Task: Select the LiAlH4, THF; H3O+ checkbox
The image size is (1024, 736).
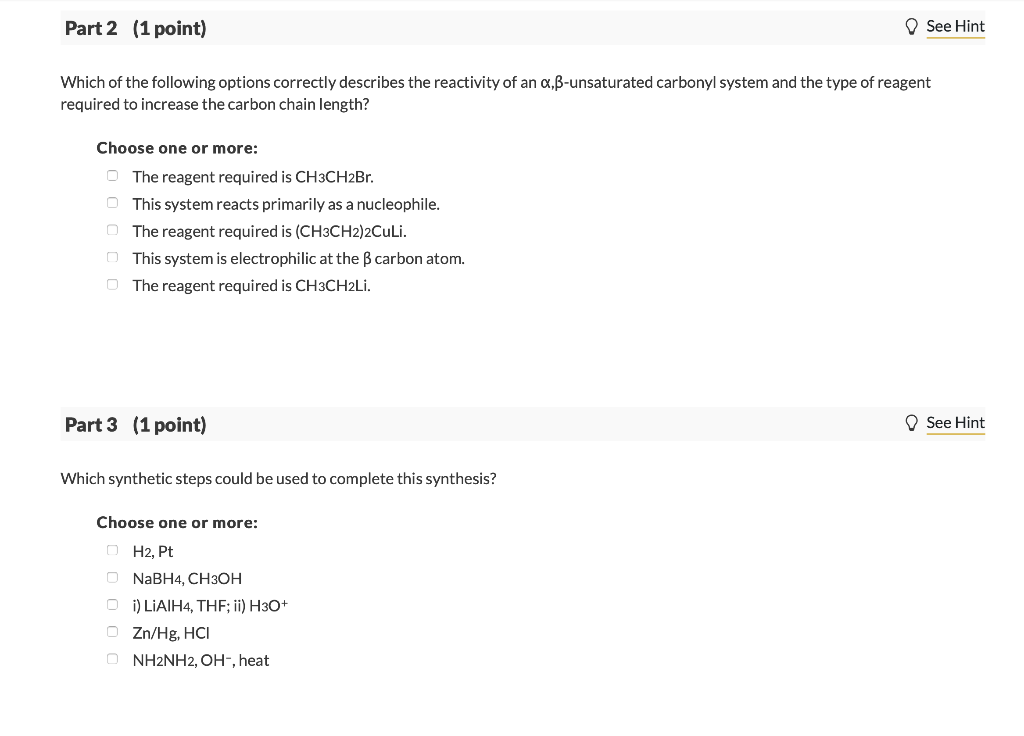Action: (112, 605)
